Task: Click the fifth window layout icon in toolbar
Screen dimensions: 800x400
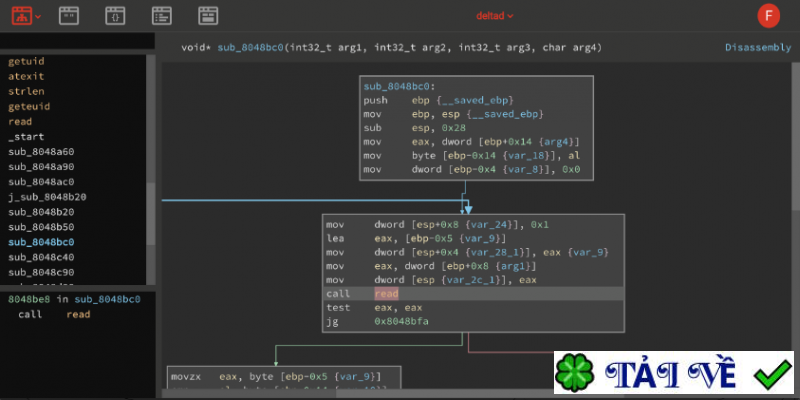Action: coord(208,15)
